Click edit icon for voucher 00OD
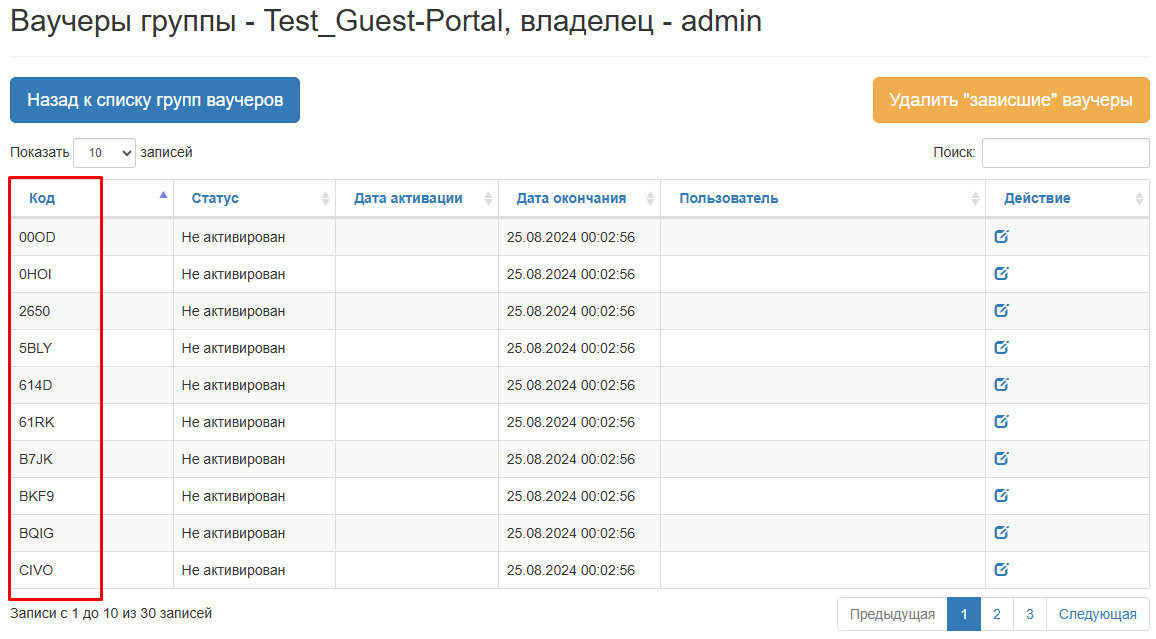Image resolution: width=1156 pixels, height=639 pixels. pos(1001,237)
